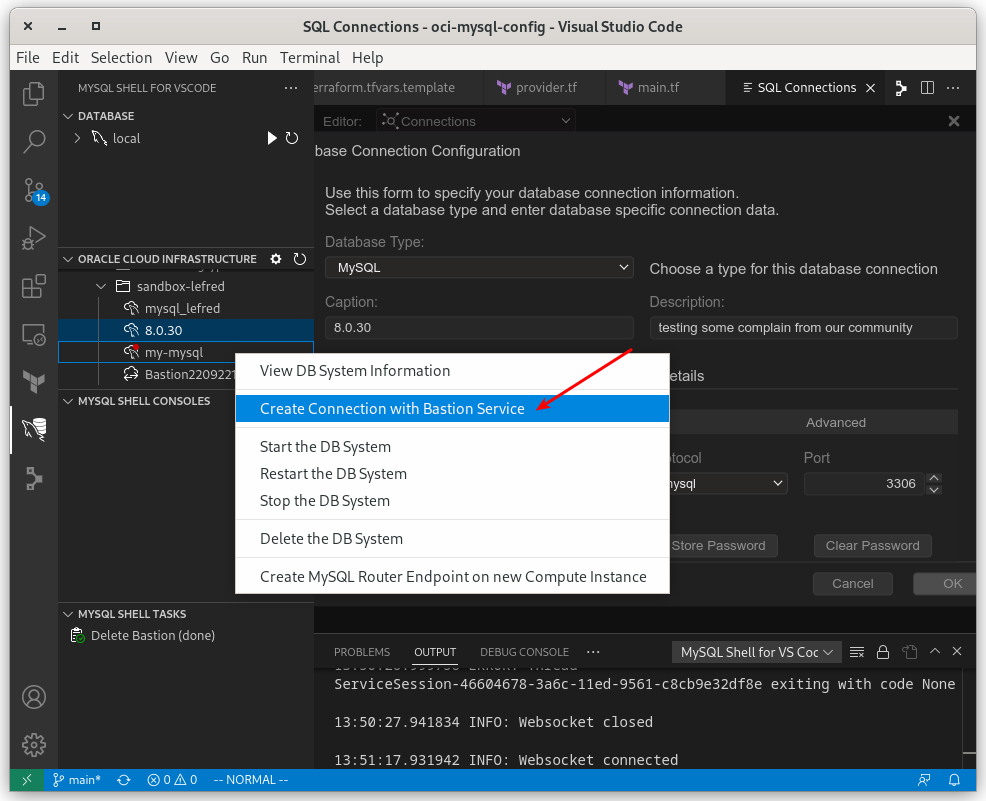Open editor tab bar more actions
Image resolution: width=986 pixels, height=801 pixels.
click(953, 88)
